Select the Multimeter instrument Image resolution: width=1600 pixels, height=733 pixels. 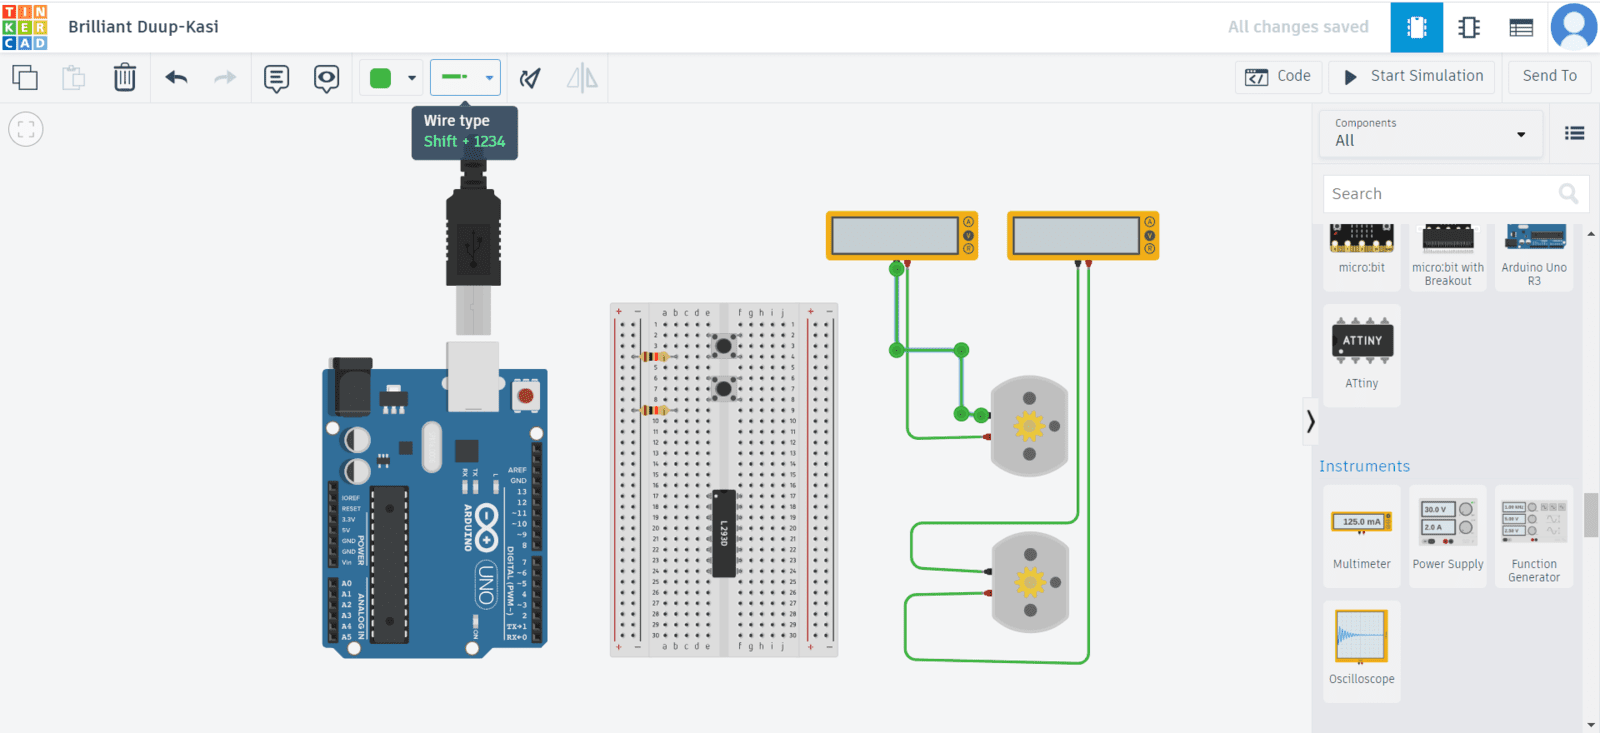pos(1362,535)
